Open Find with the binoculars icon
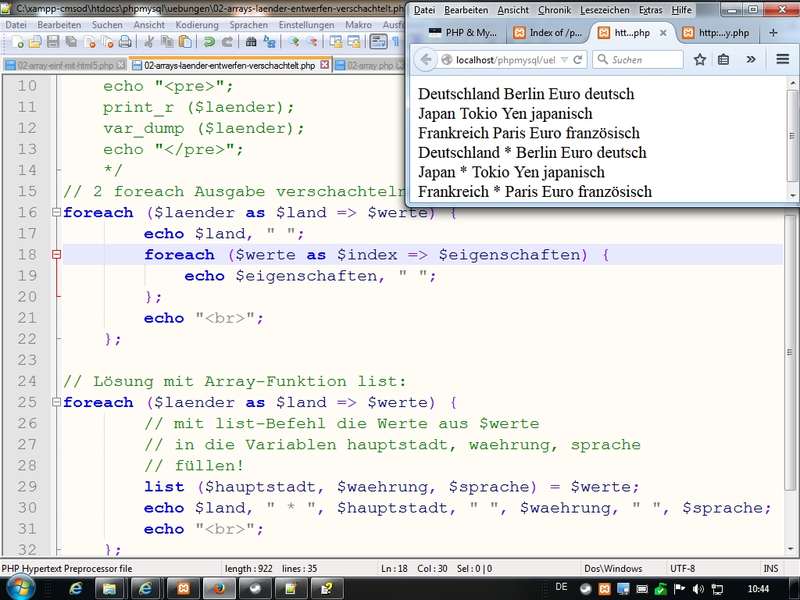The width and height of the screenshot is (800, 600). coord(251,42)
